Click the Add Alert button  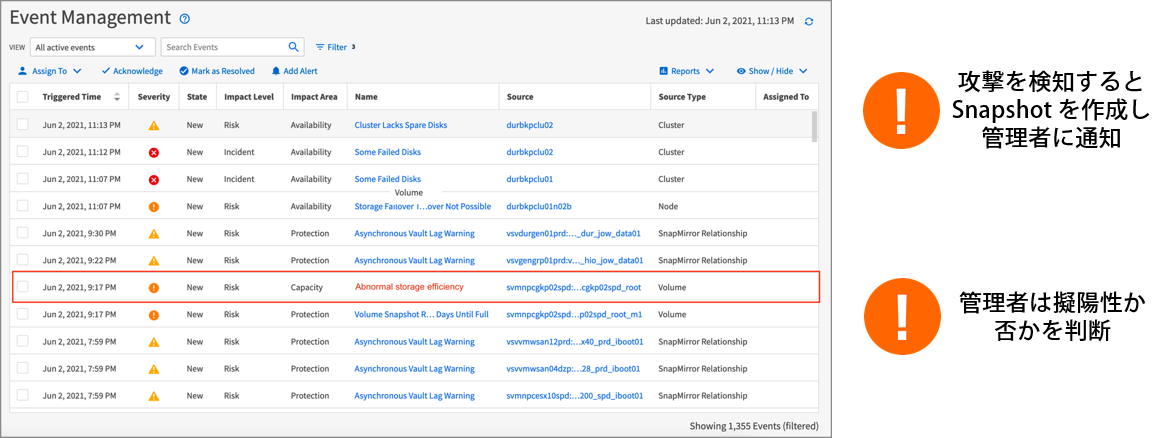tap(295, 71)
